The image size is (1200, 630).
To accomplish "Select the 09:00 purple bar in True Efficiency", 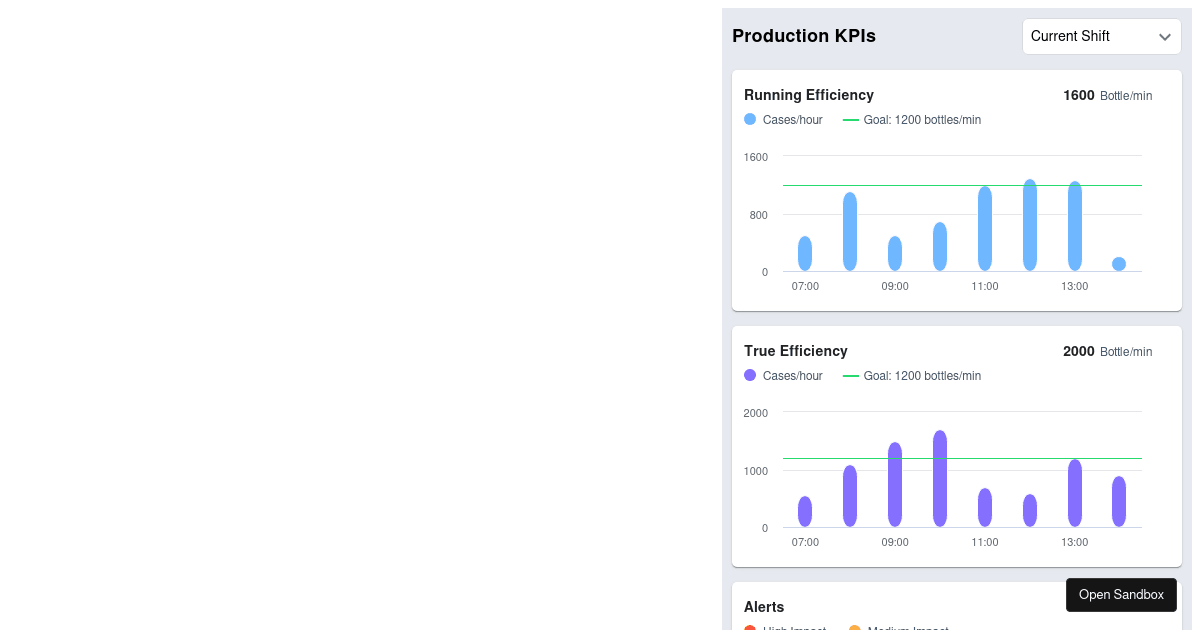I will point(895,485).
